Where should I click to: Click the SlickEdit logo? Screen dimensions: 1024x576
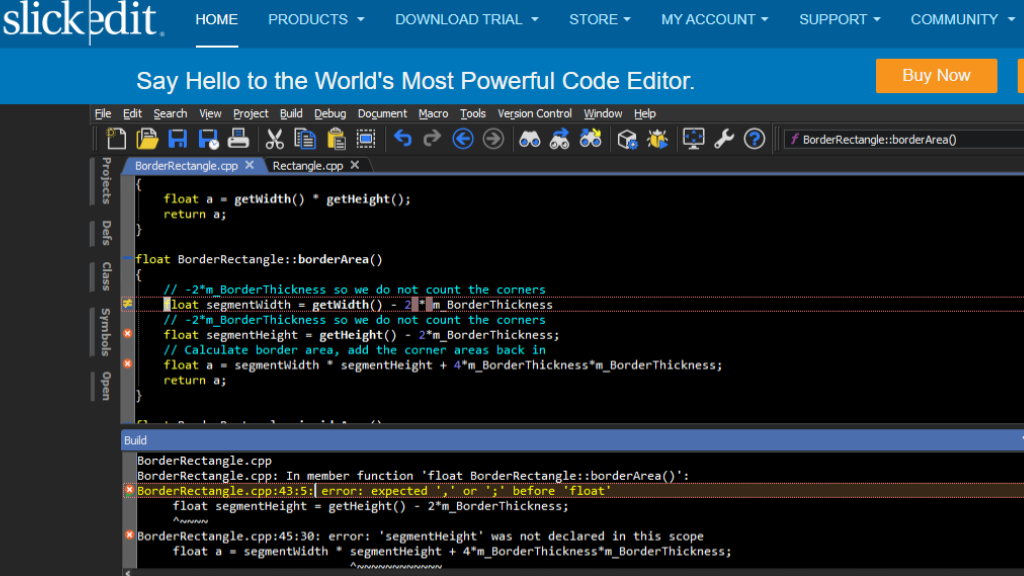tap(82, 21)
